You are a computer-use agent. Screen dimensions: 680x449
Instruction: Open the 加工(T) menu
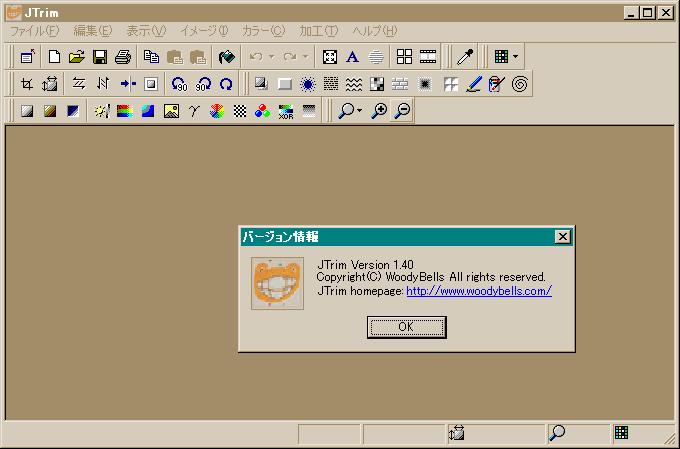point(318,31)
